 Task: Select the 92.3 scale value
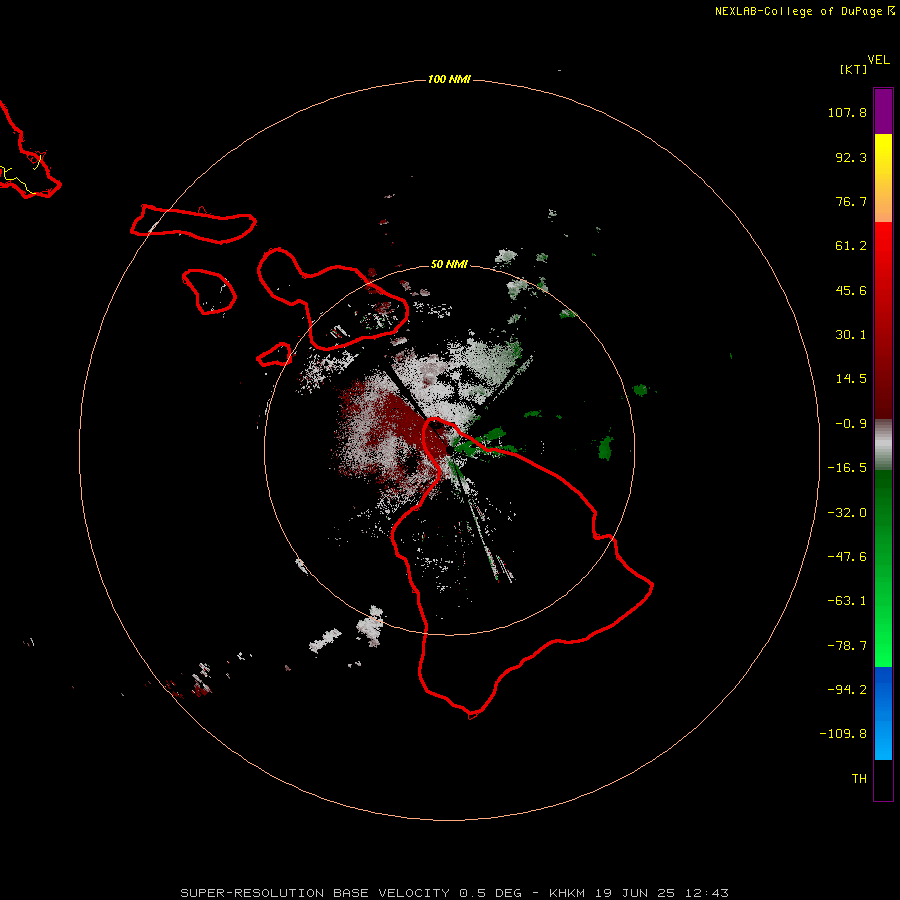tap(851, 157)
